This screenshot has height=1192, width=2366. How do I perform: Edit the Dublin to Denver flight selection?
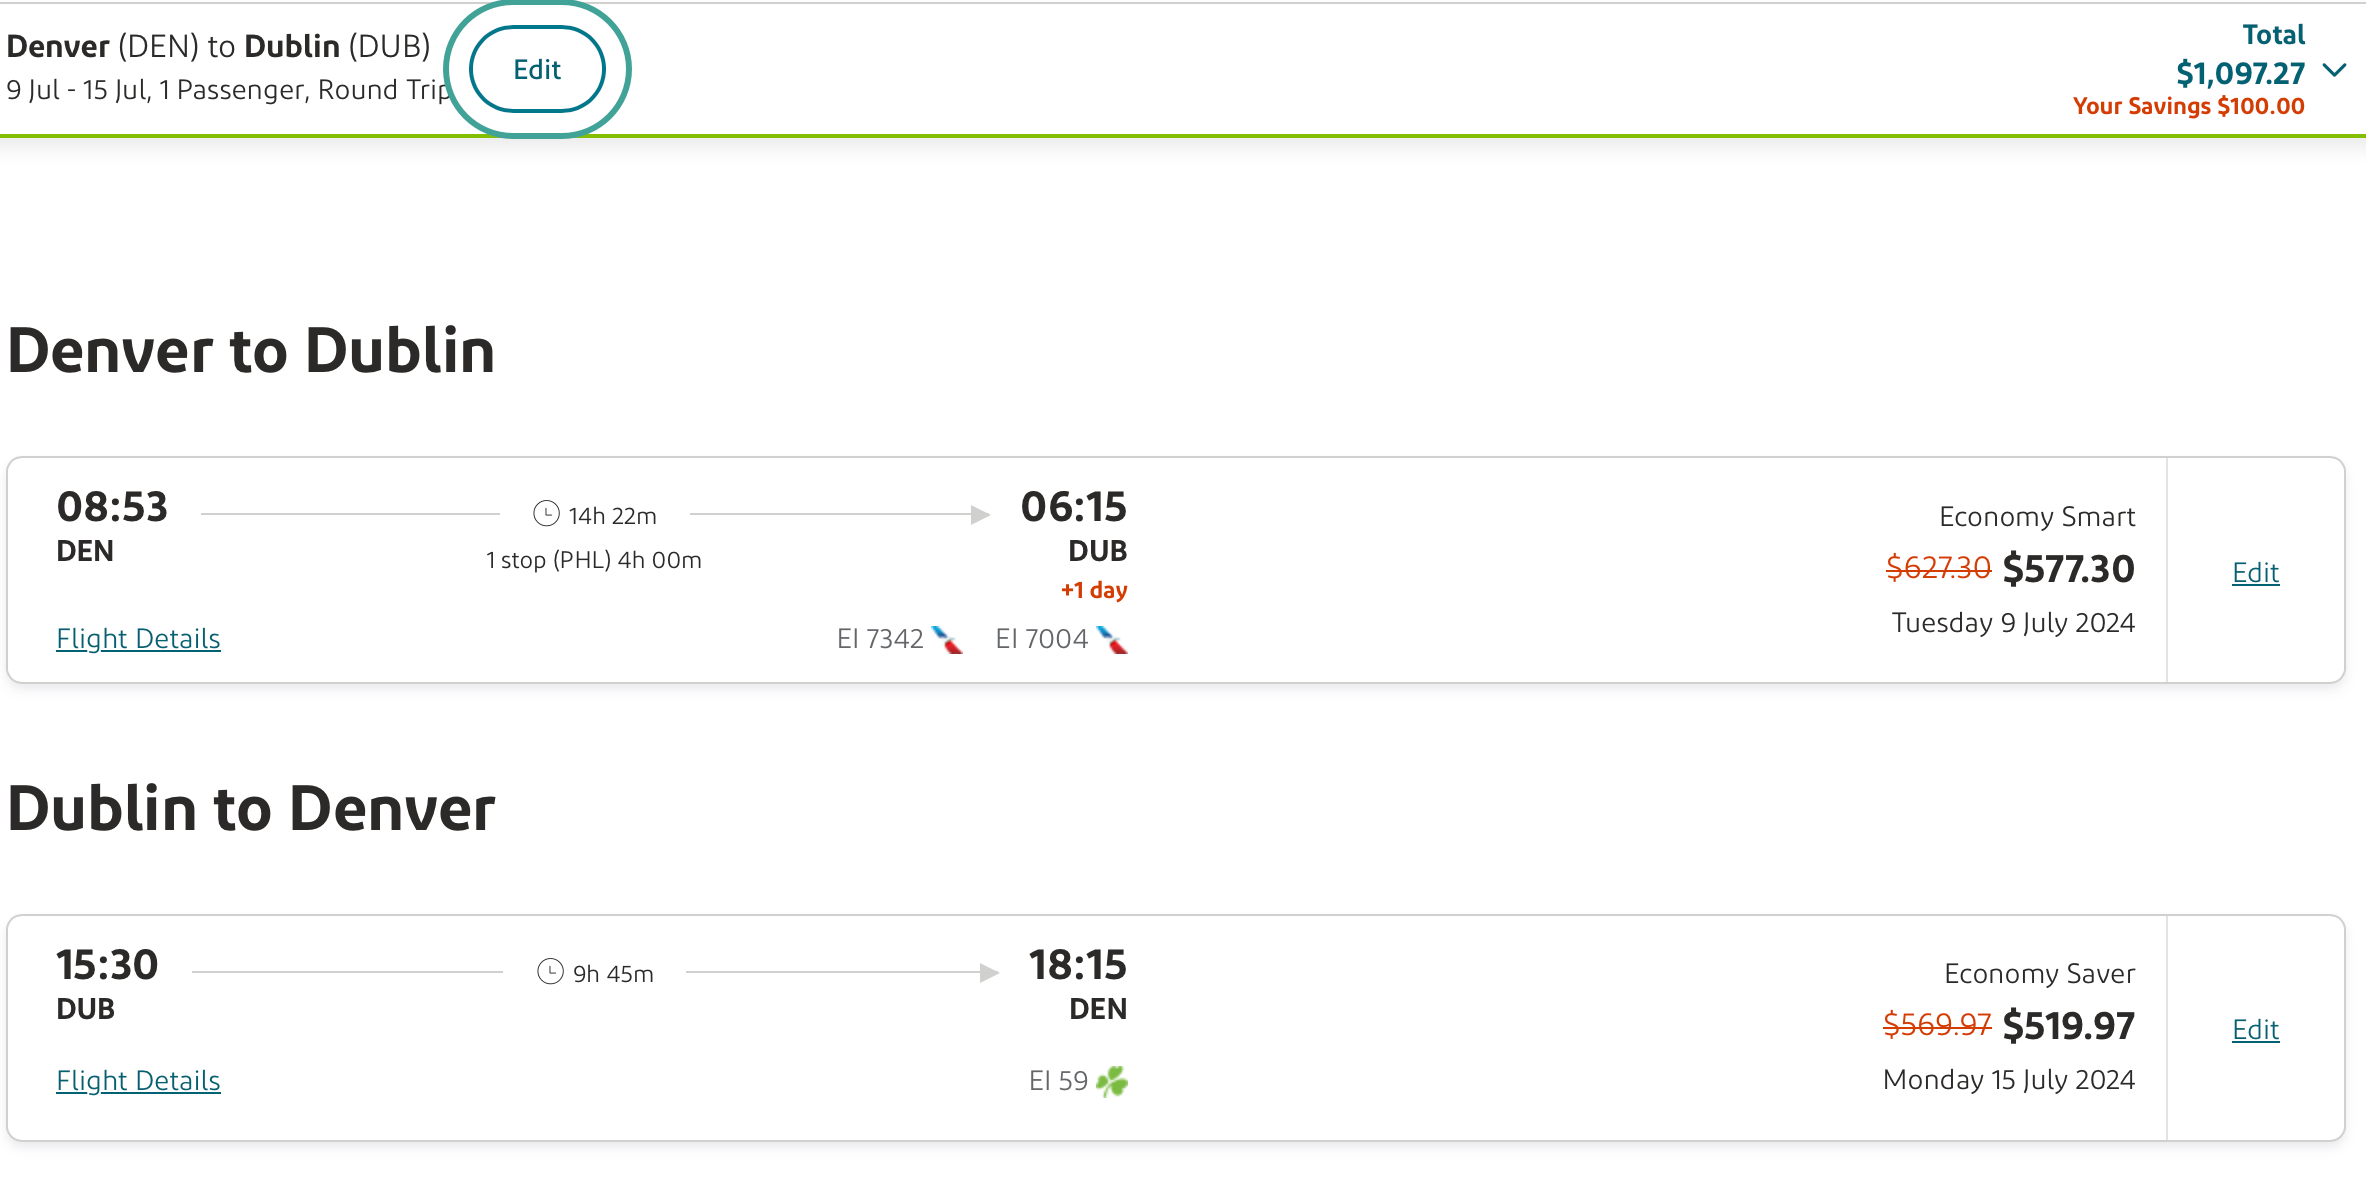click(x=2255, y=1029)
